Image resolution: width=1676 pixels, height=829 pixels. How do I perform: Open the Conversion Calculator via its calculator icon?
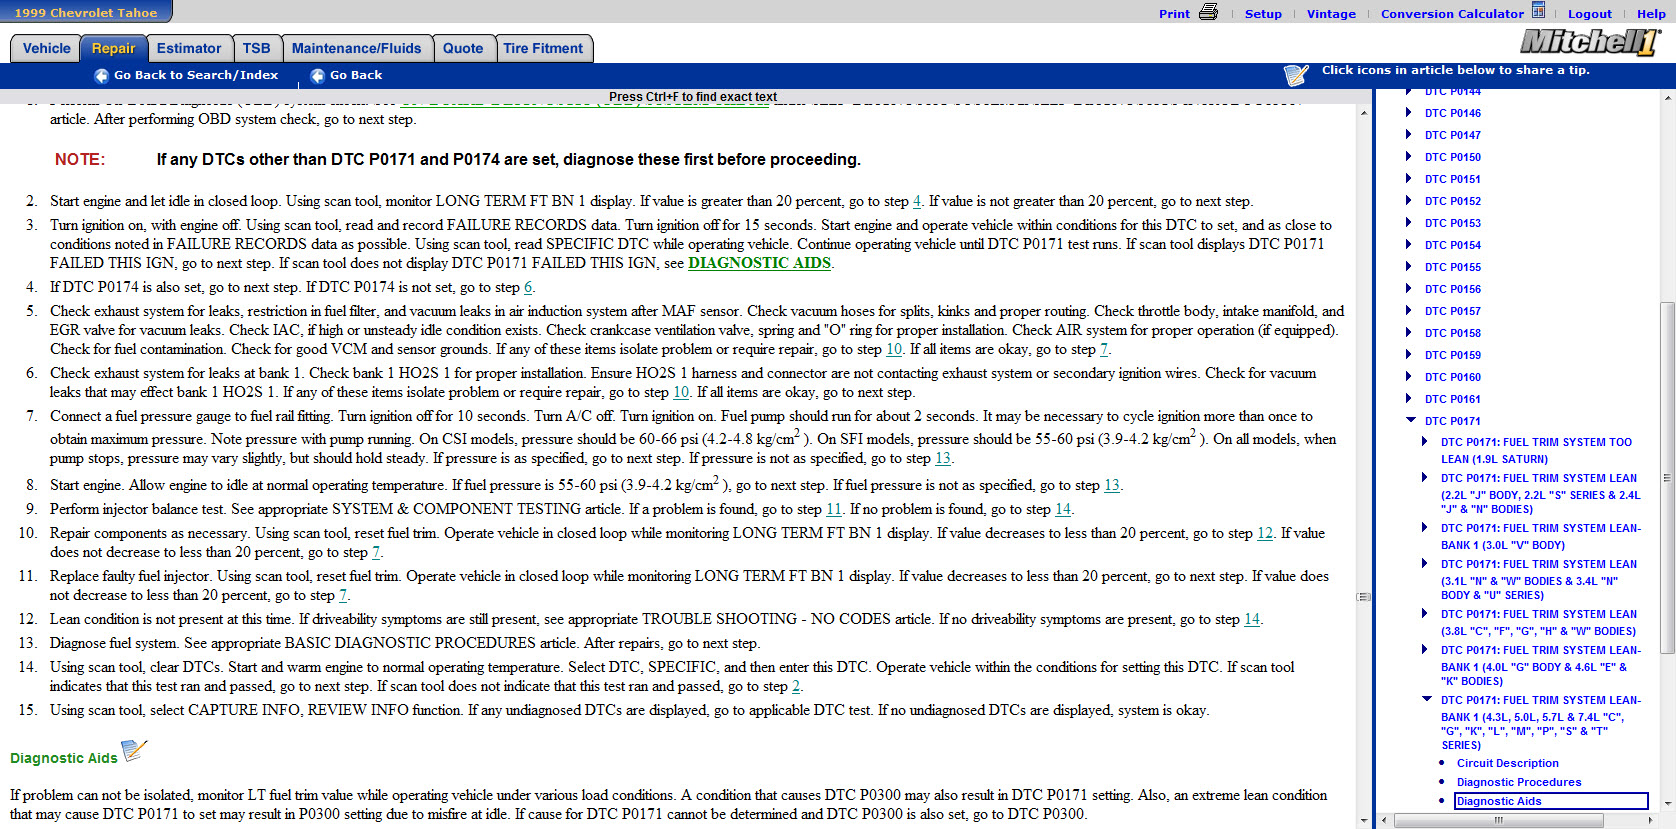[1538, 11]
